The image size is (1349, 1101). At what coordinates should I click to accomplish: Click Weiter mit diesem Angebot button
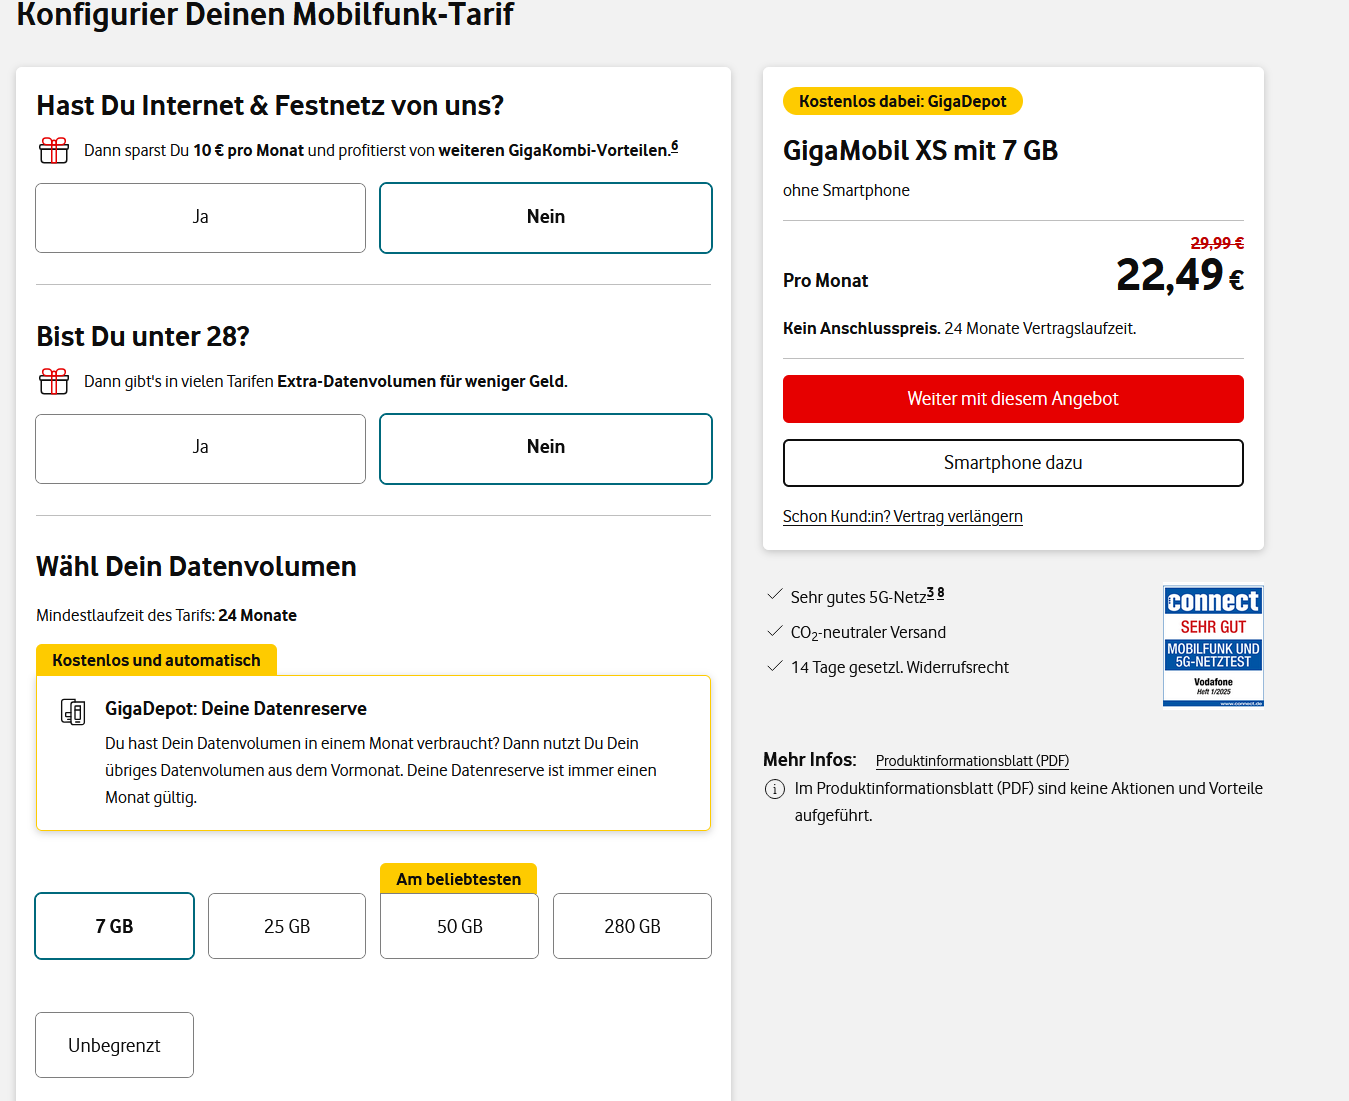tap(1013, 399)
